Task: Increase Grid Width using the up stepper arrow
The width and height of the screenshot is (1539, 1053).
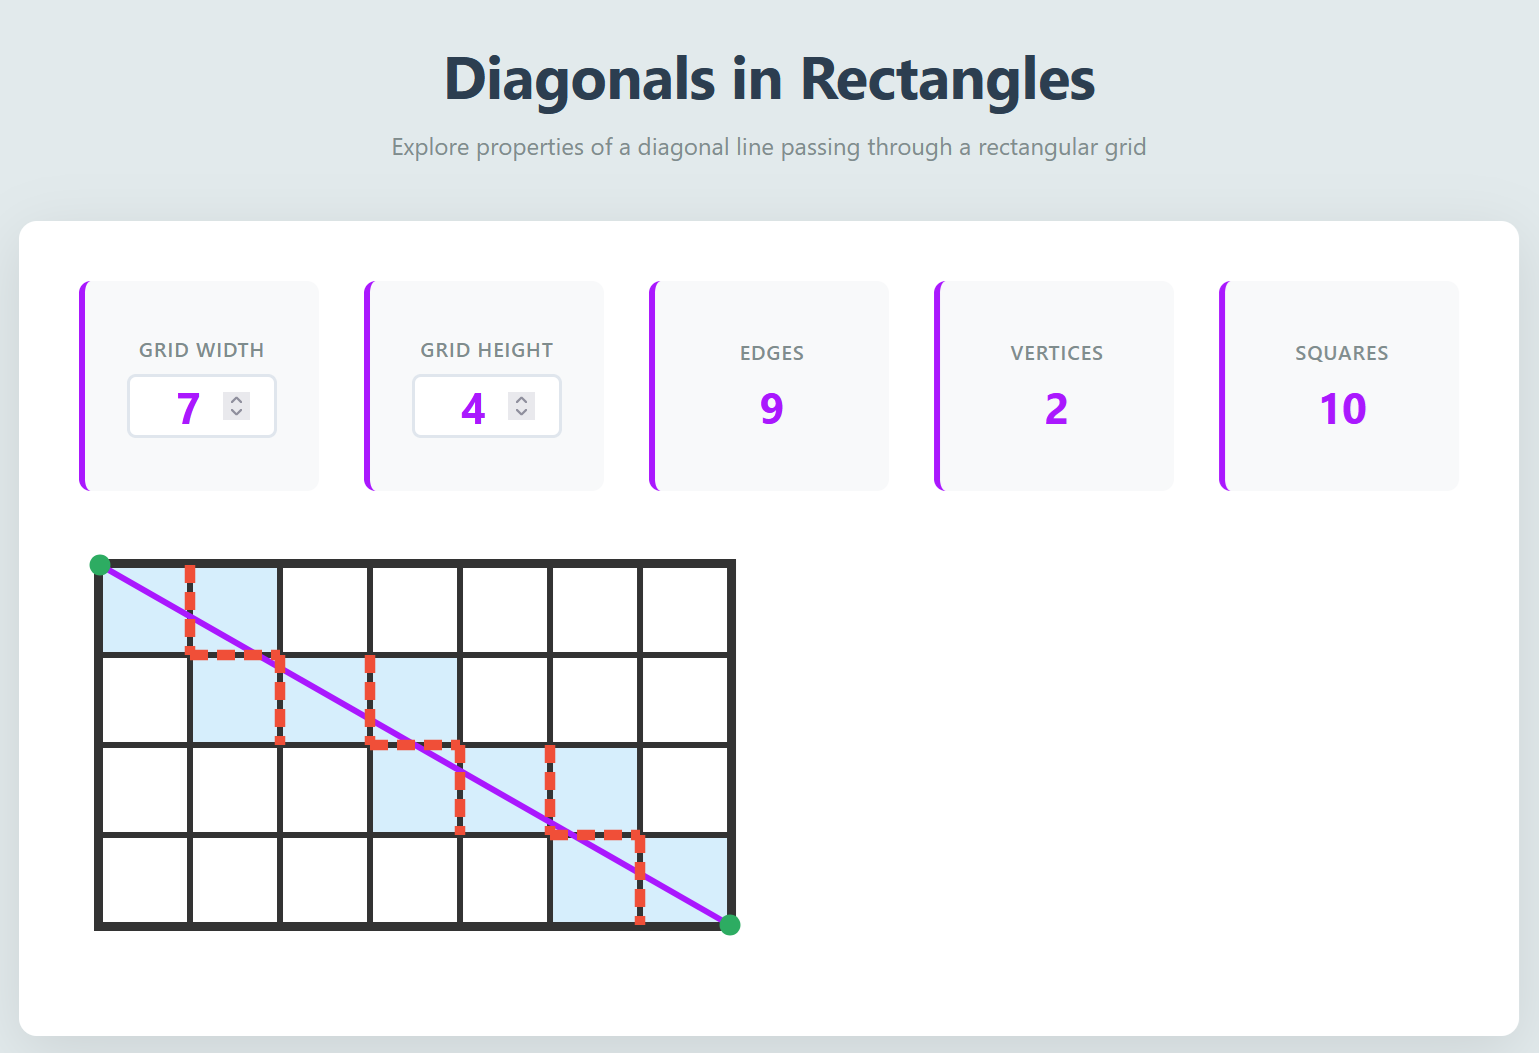Action: [x=237, y=399]
